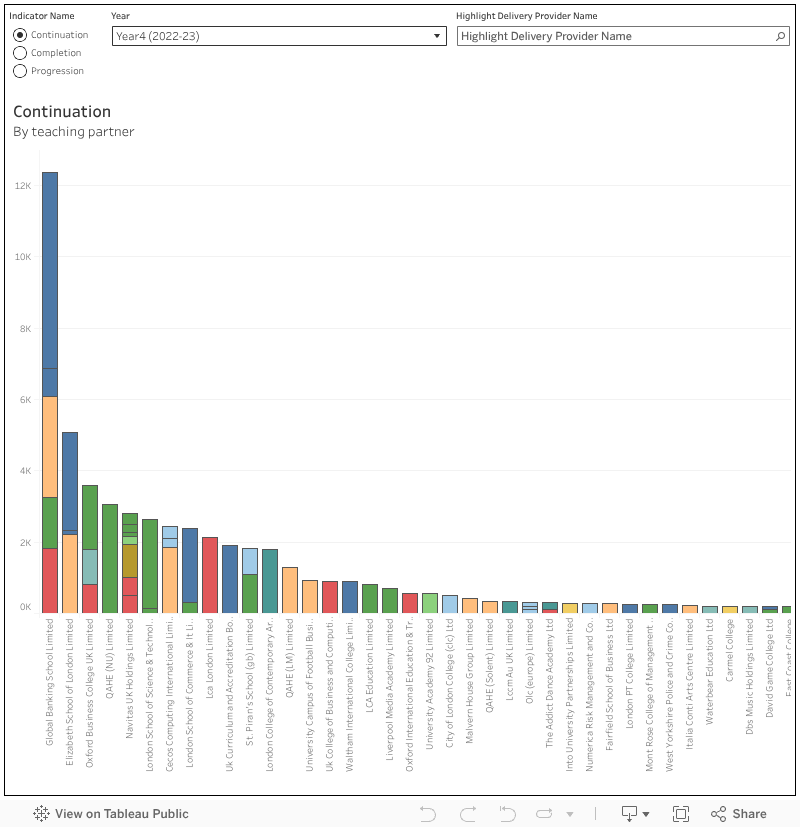Enter full screen mode via the icon
The height and width of the screenshot is (827, 800).
(681, 814)
